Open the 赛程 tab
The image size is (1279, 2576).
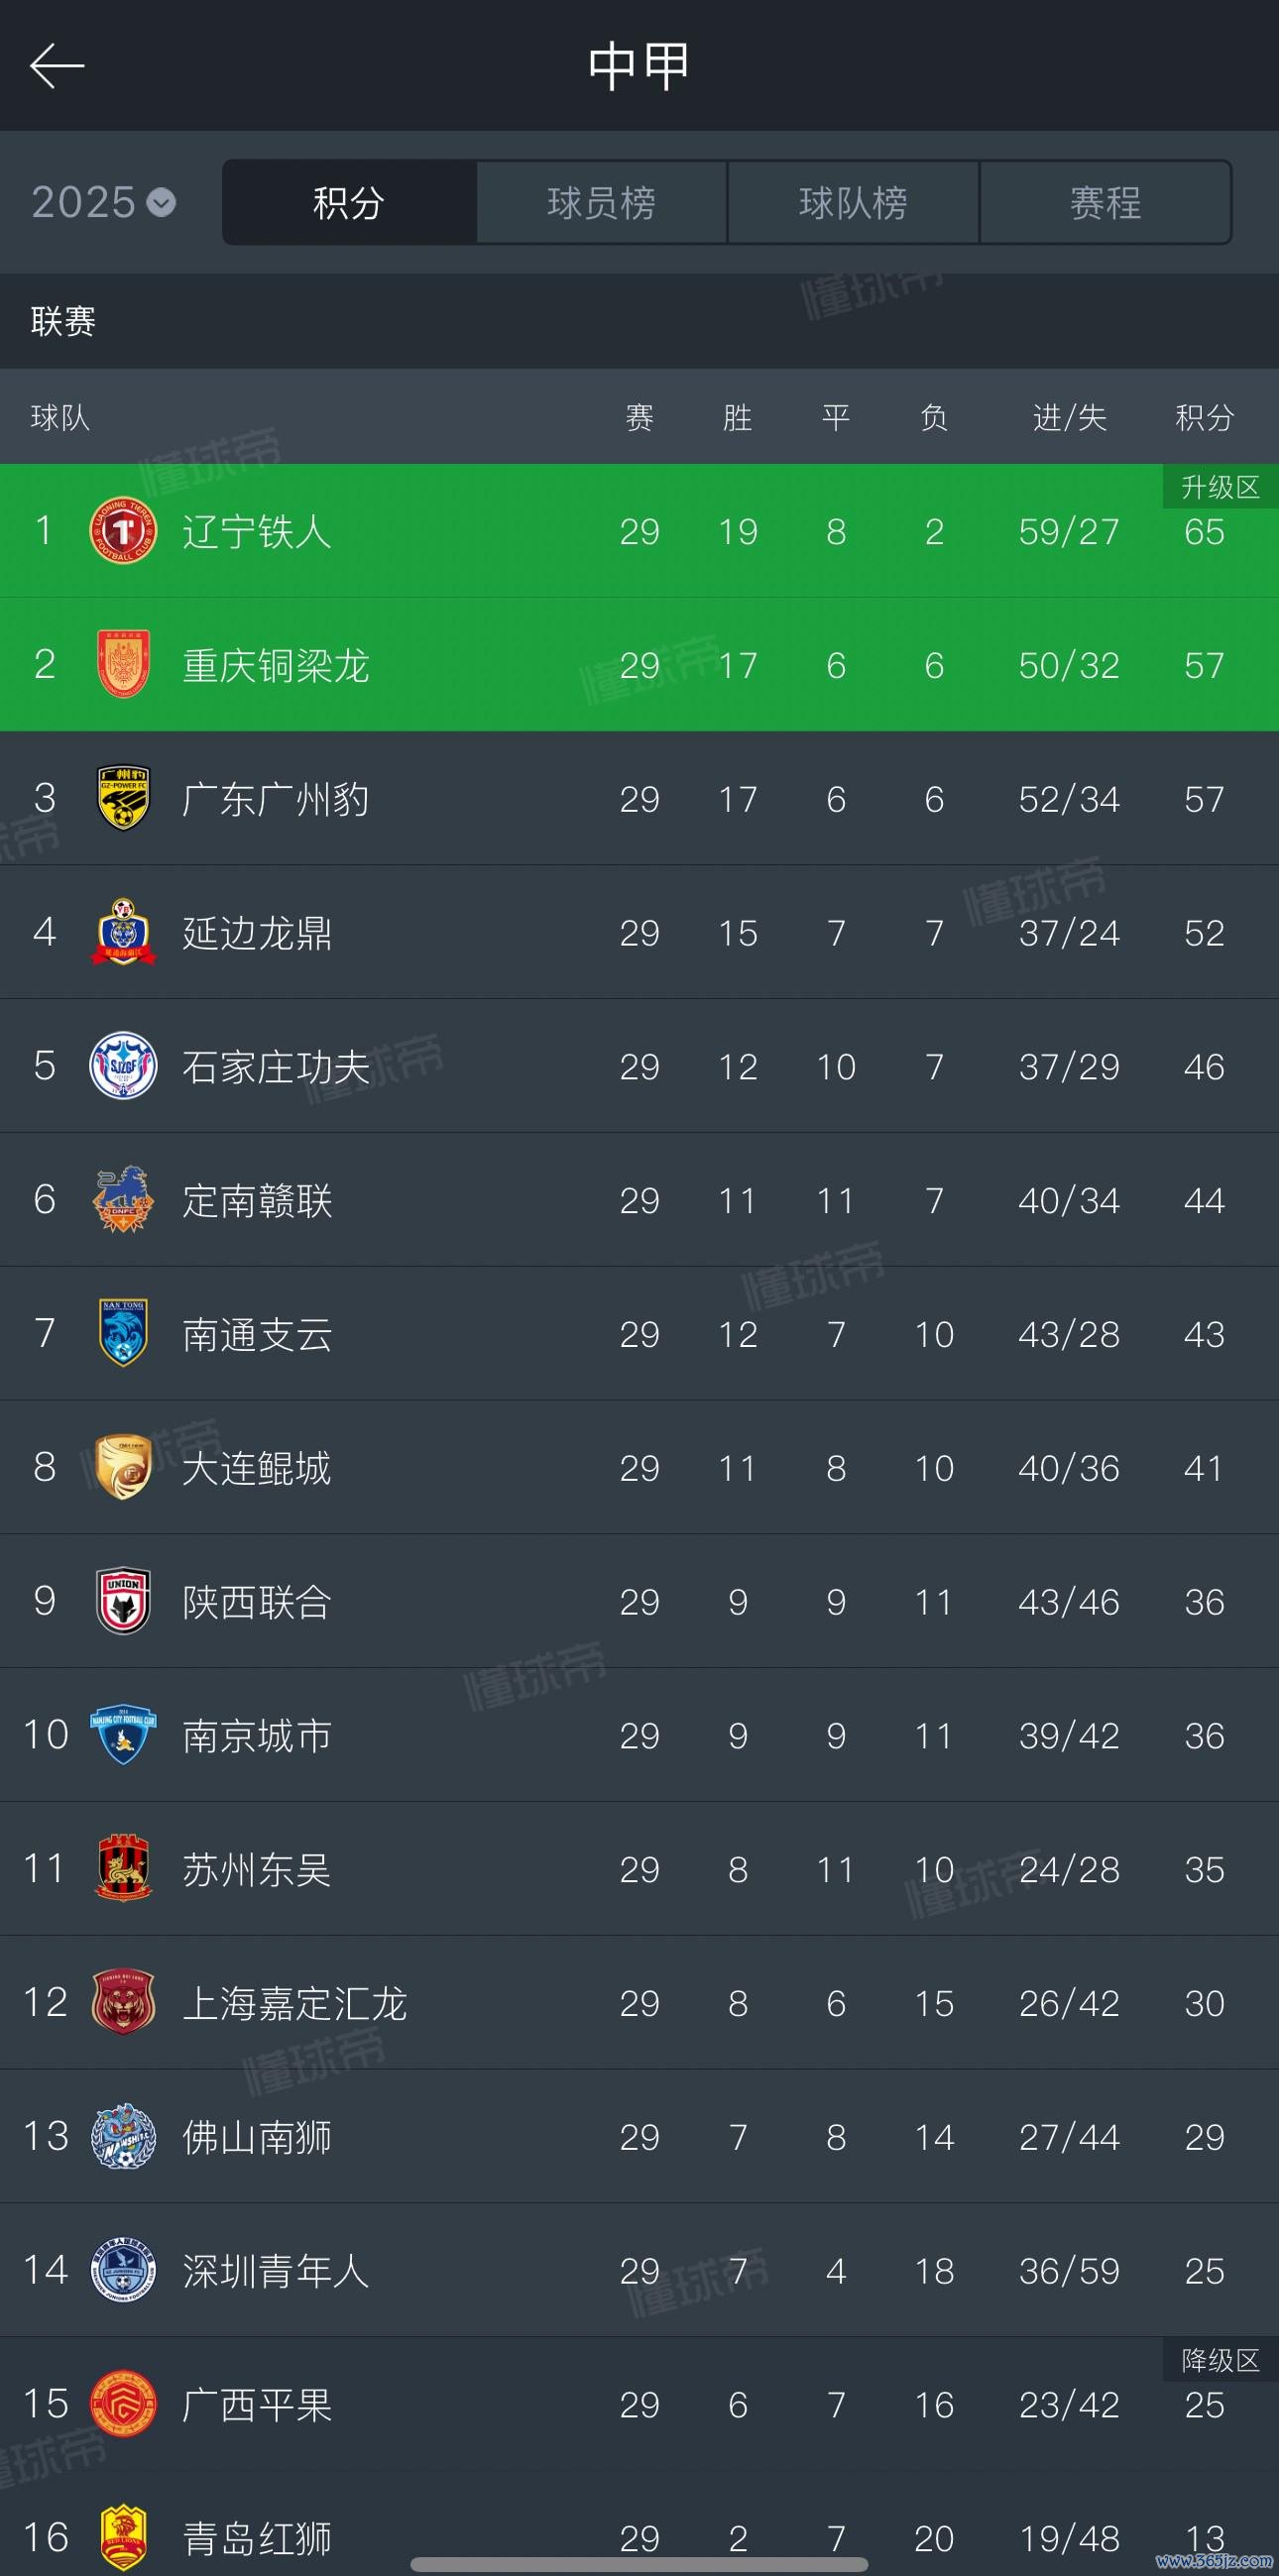point(1105,203)
